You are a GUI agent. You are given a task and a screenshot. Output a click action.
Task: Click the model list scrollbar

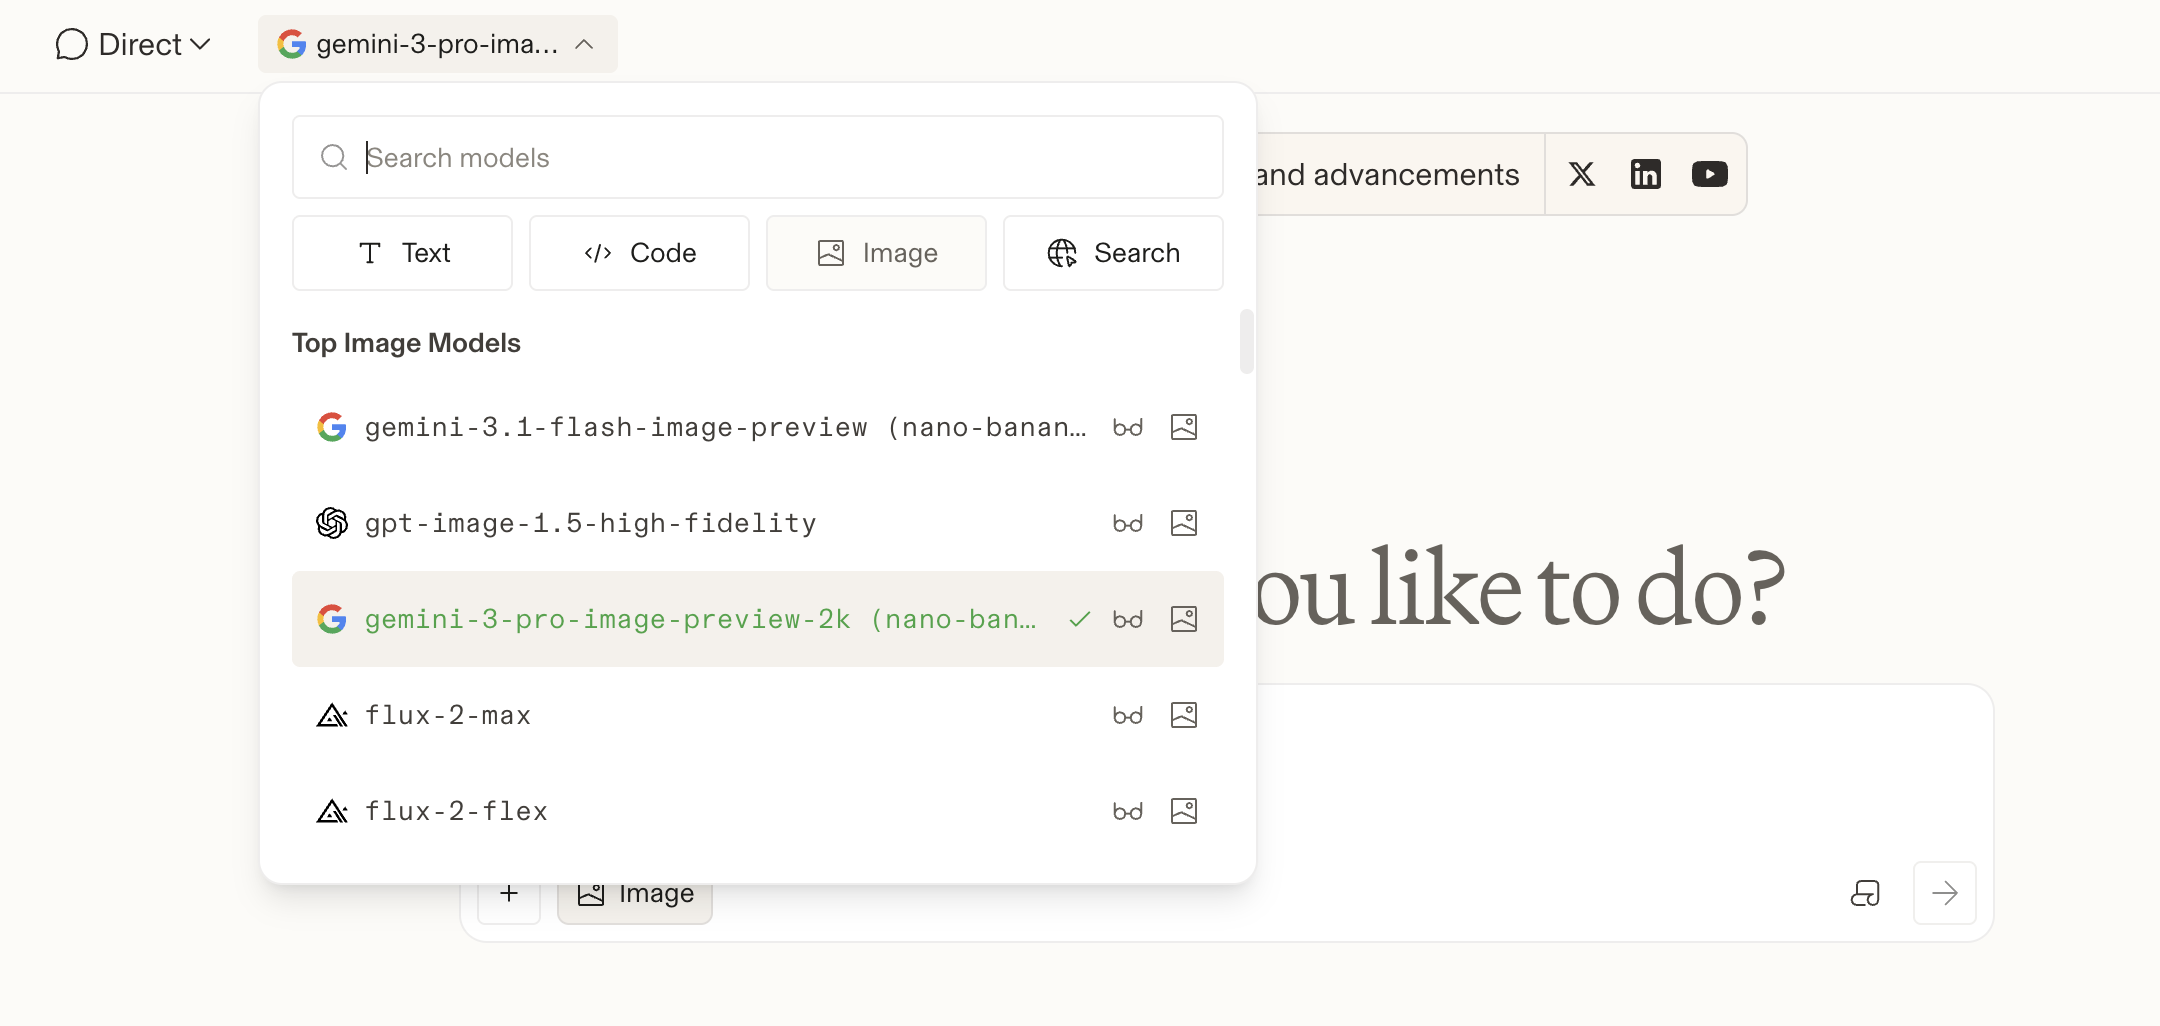1246,341
